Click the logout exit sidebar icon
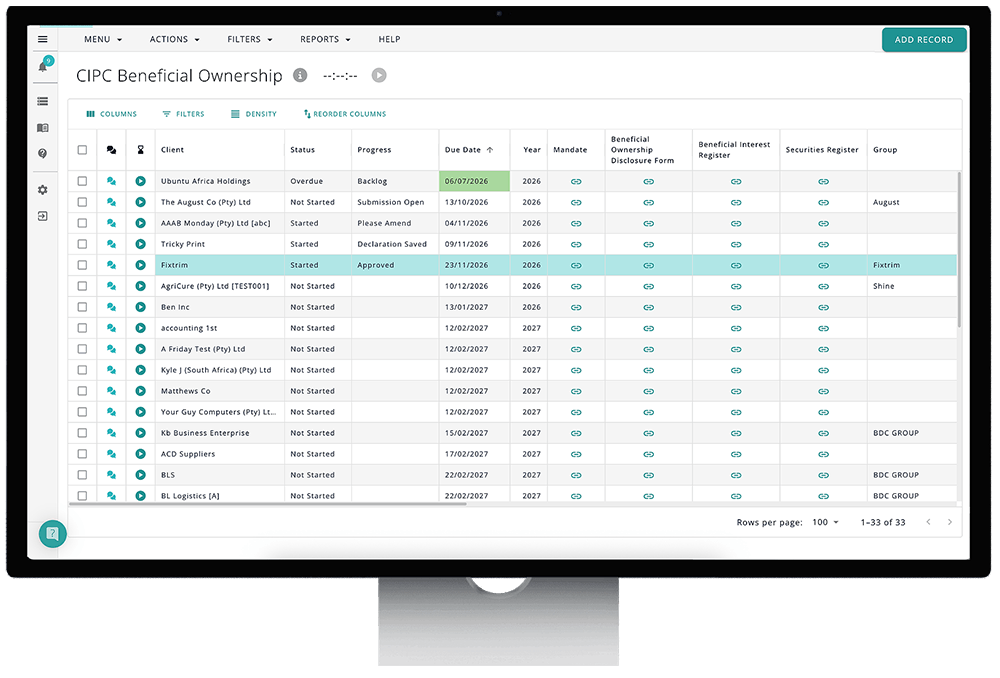 (43, 216)
